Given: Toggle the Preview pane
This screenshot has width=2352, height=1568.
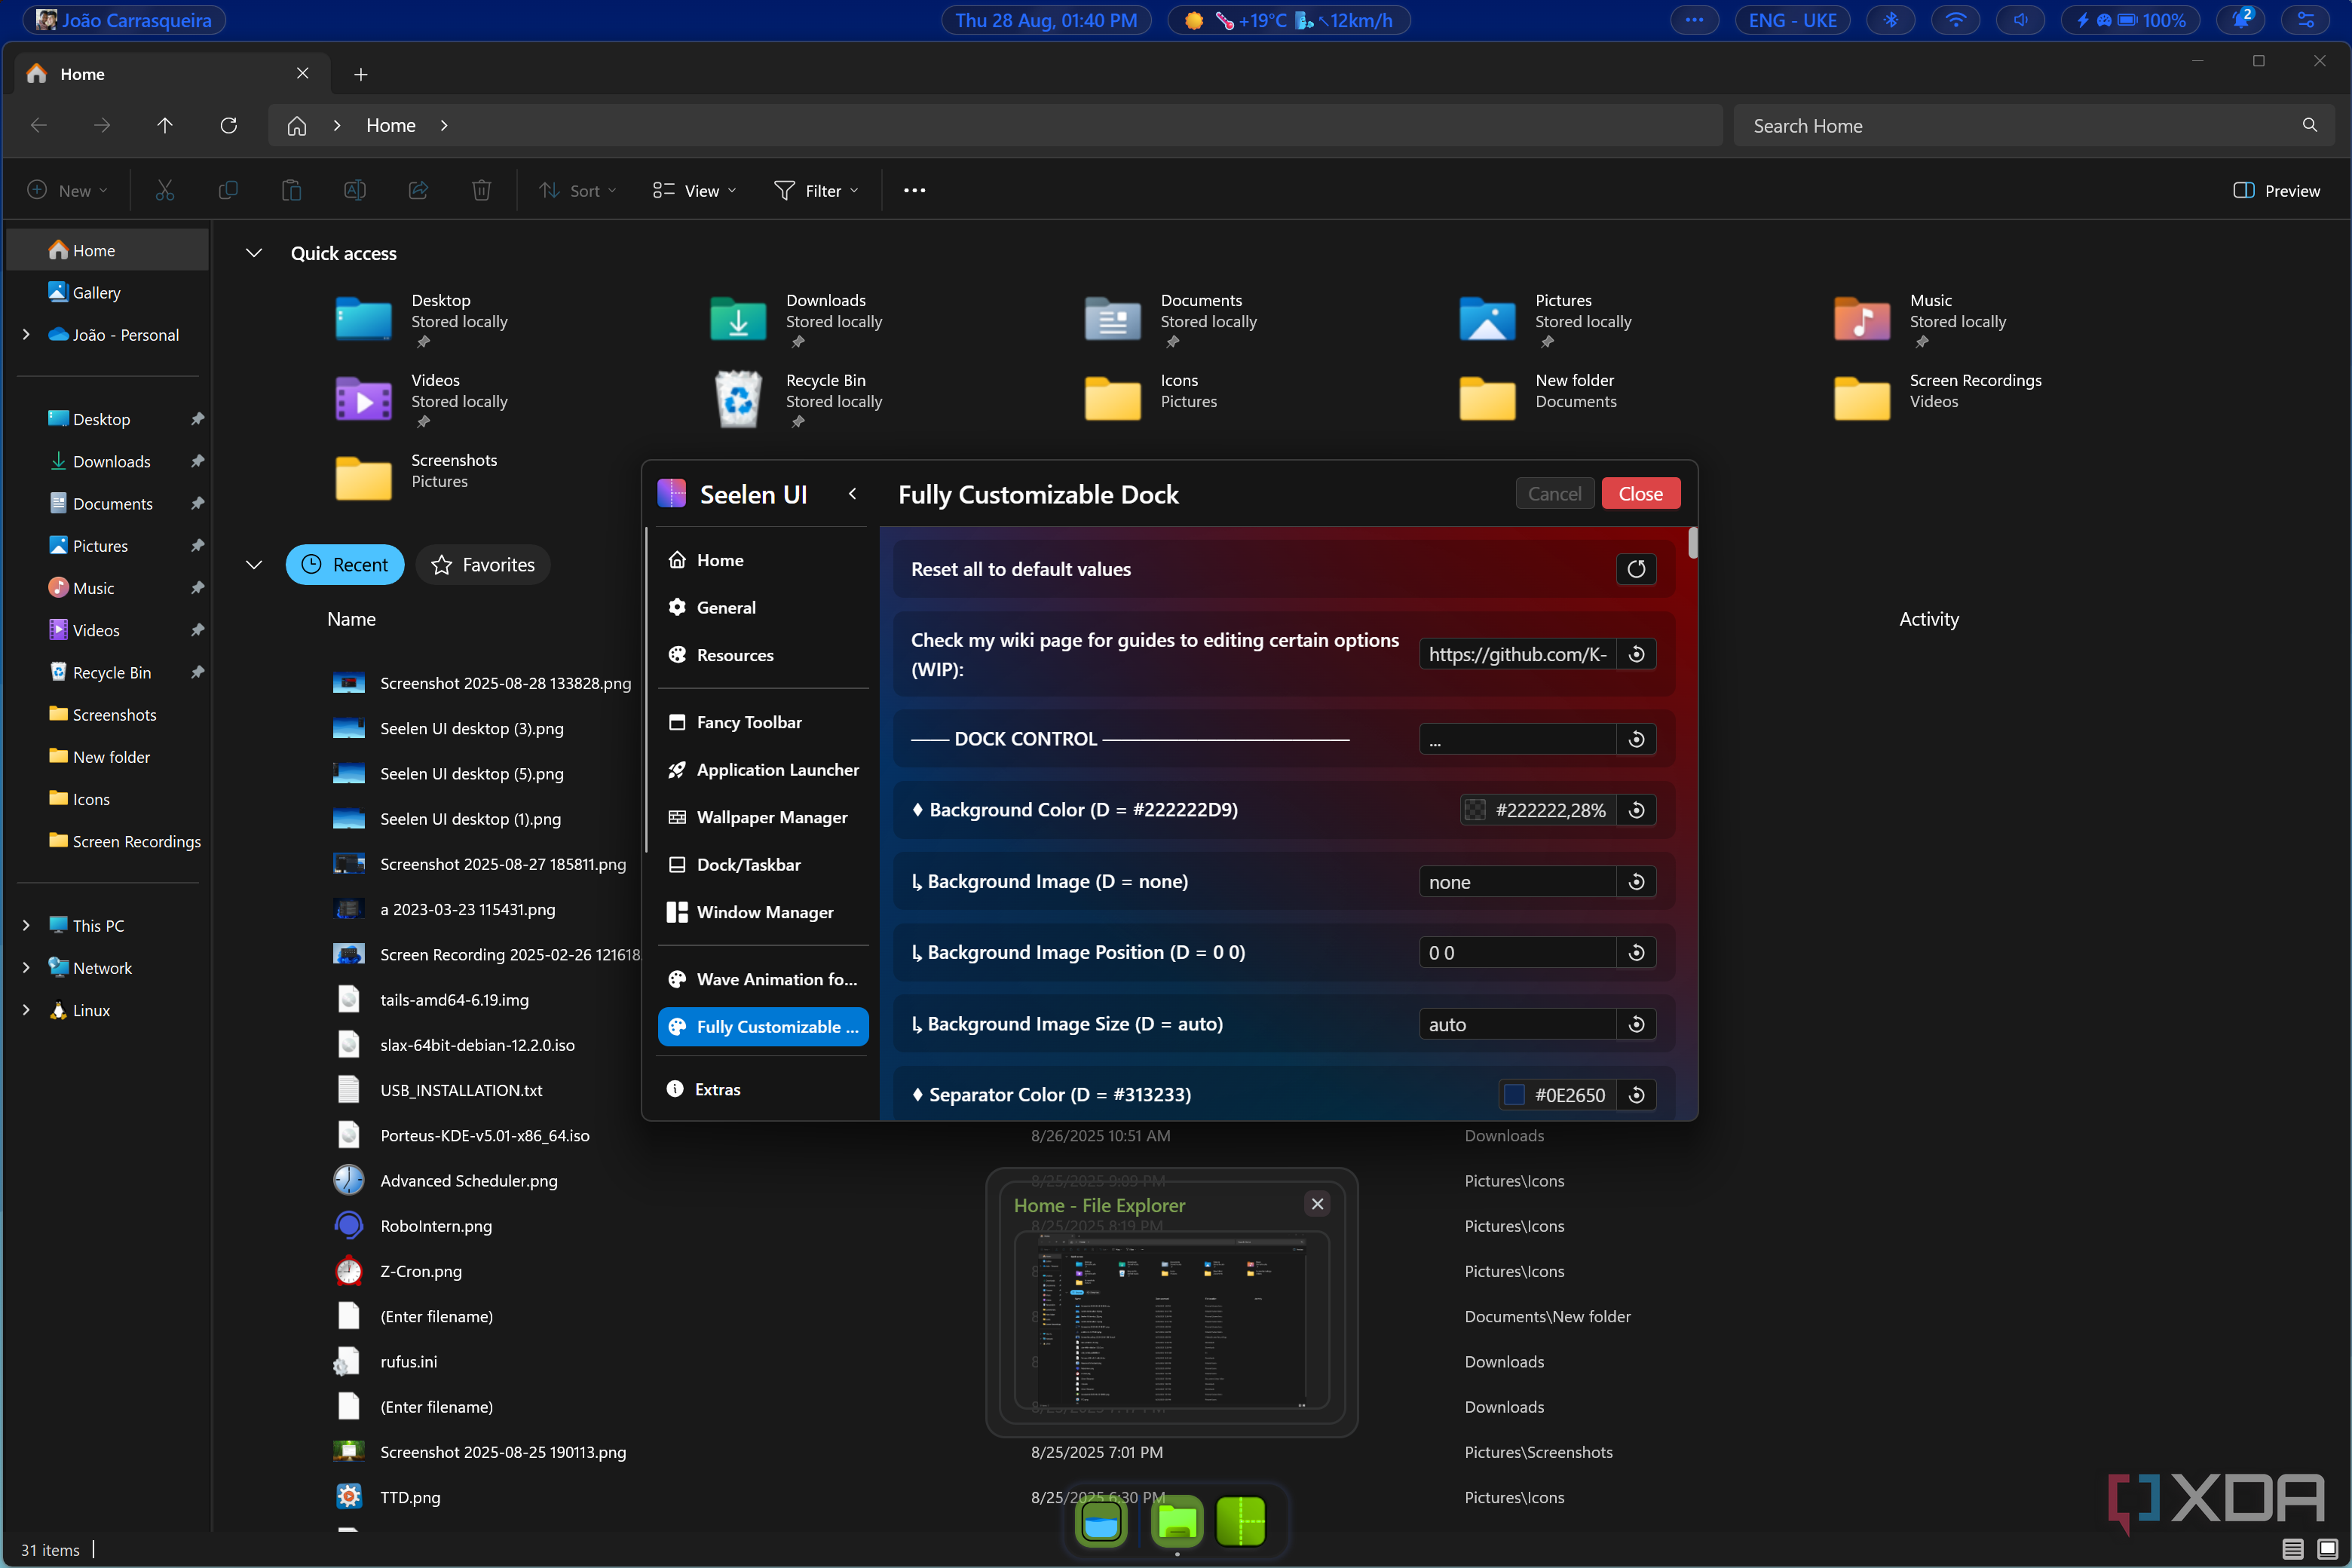Looking at the screenshot, I should 2276,190.
